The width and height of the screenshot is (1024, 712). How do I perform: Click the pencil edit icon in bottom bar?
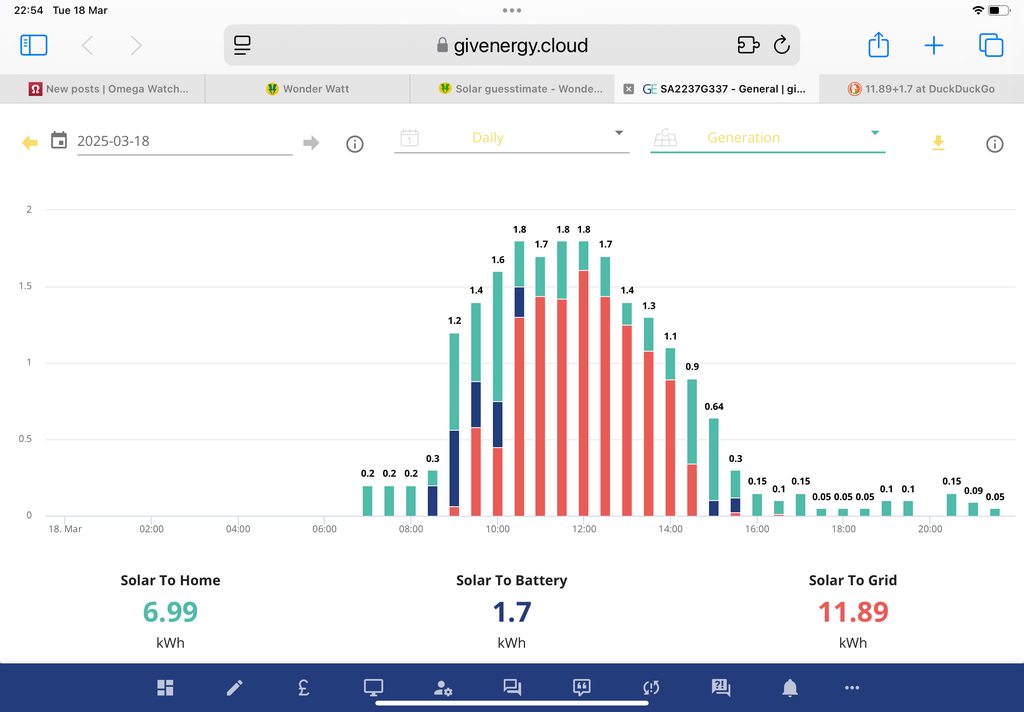pyautogui.click(x=234, y=687)
